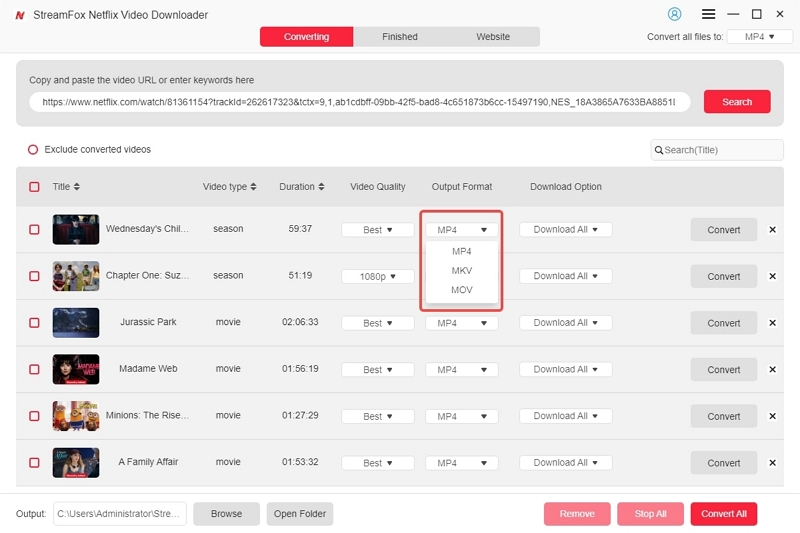Check the Chapter One: Suz... row checkbox
The width and height of the screenshot is (800, 533).
tap(34, 276)
